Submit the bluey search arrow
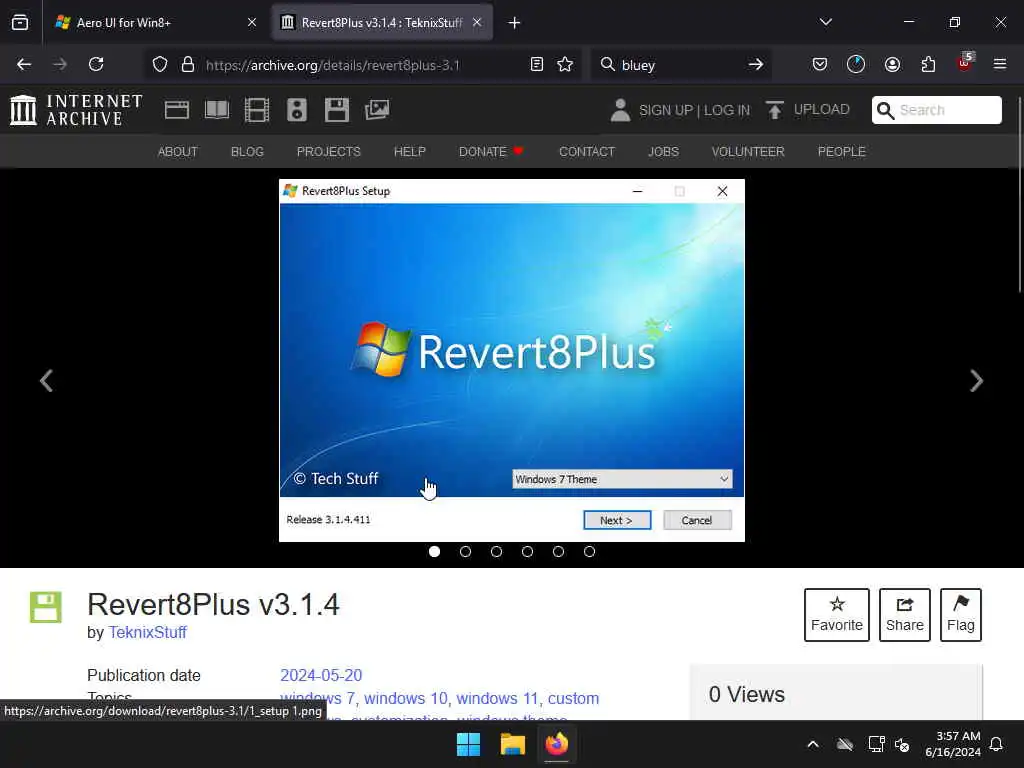This screenshot has height=768, width=1024. pos(756,65)
